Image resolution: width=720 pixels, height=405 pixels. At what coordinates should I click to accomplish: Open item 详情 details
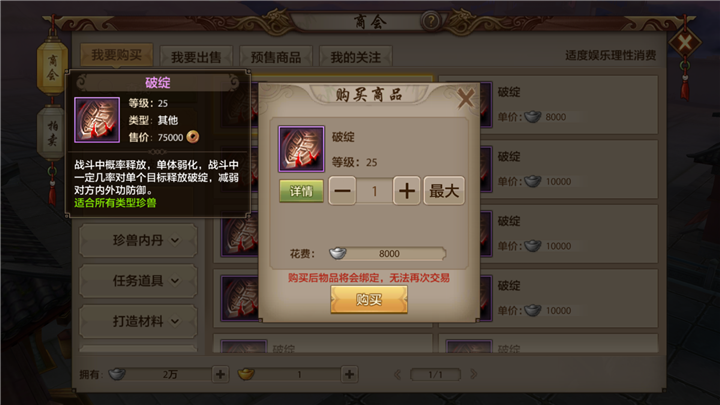pyautogui.click(x=301, y=191)
